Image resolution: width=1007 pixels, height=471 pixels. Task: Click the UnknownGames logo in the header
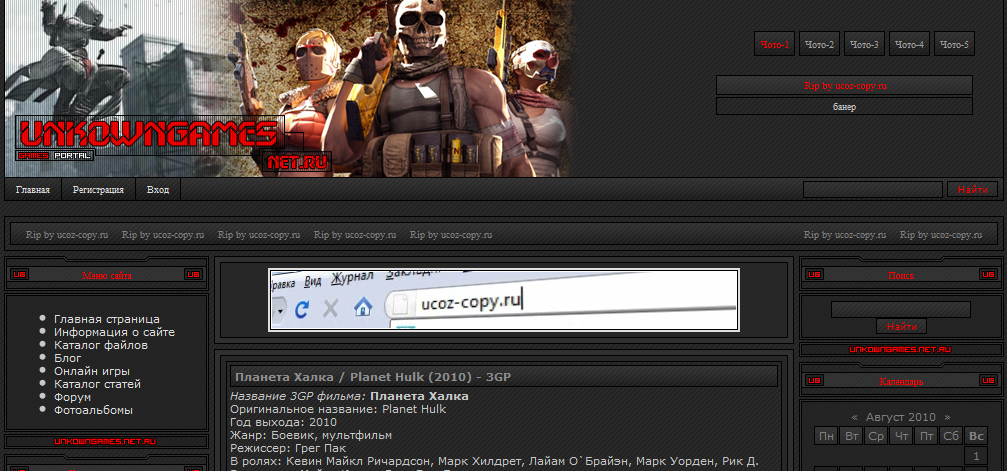(148, 133)
